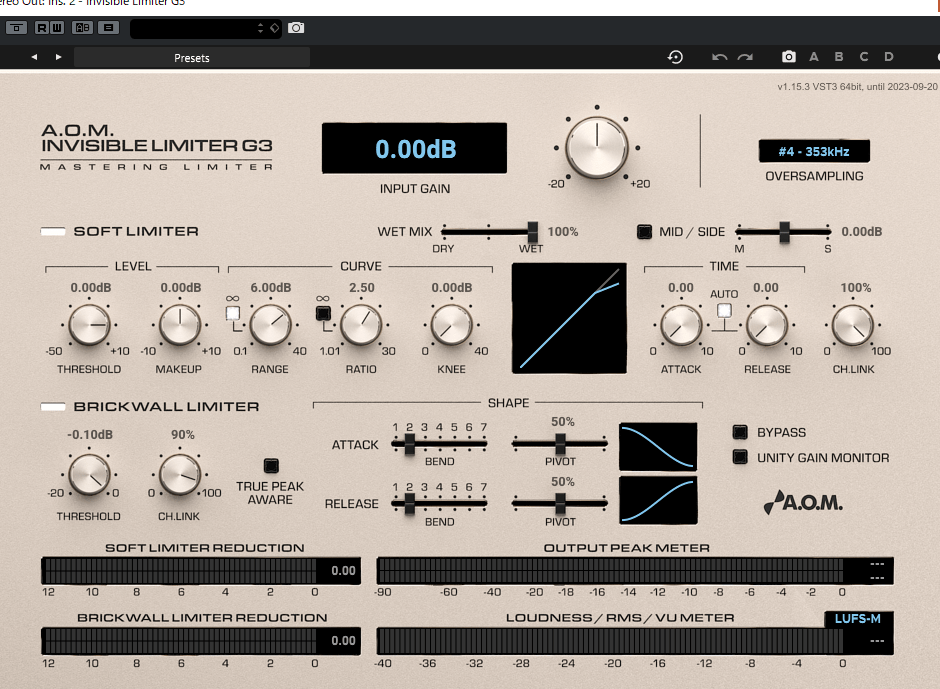The image size is (940, 689).
Task: Toggle the Mid / Side checkbox
Action: click(644, 232)
